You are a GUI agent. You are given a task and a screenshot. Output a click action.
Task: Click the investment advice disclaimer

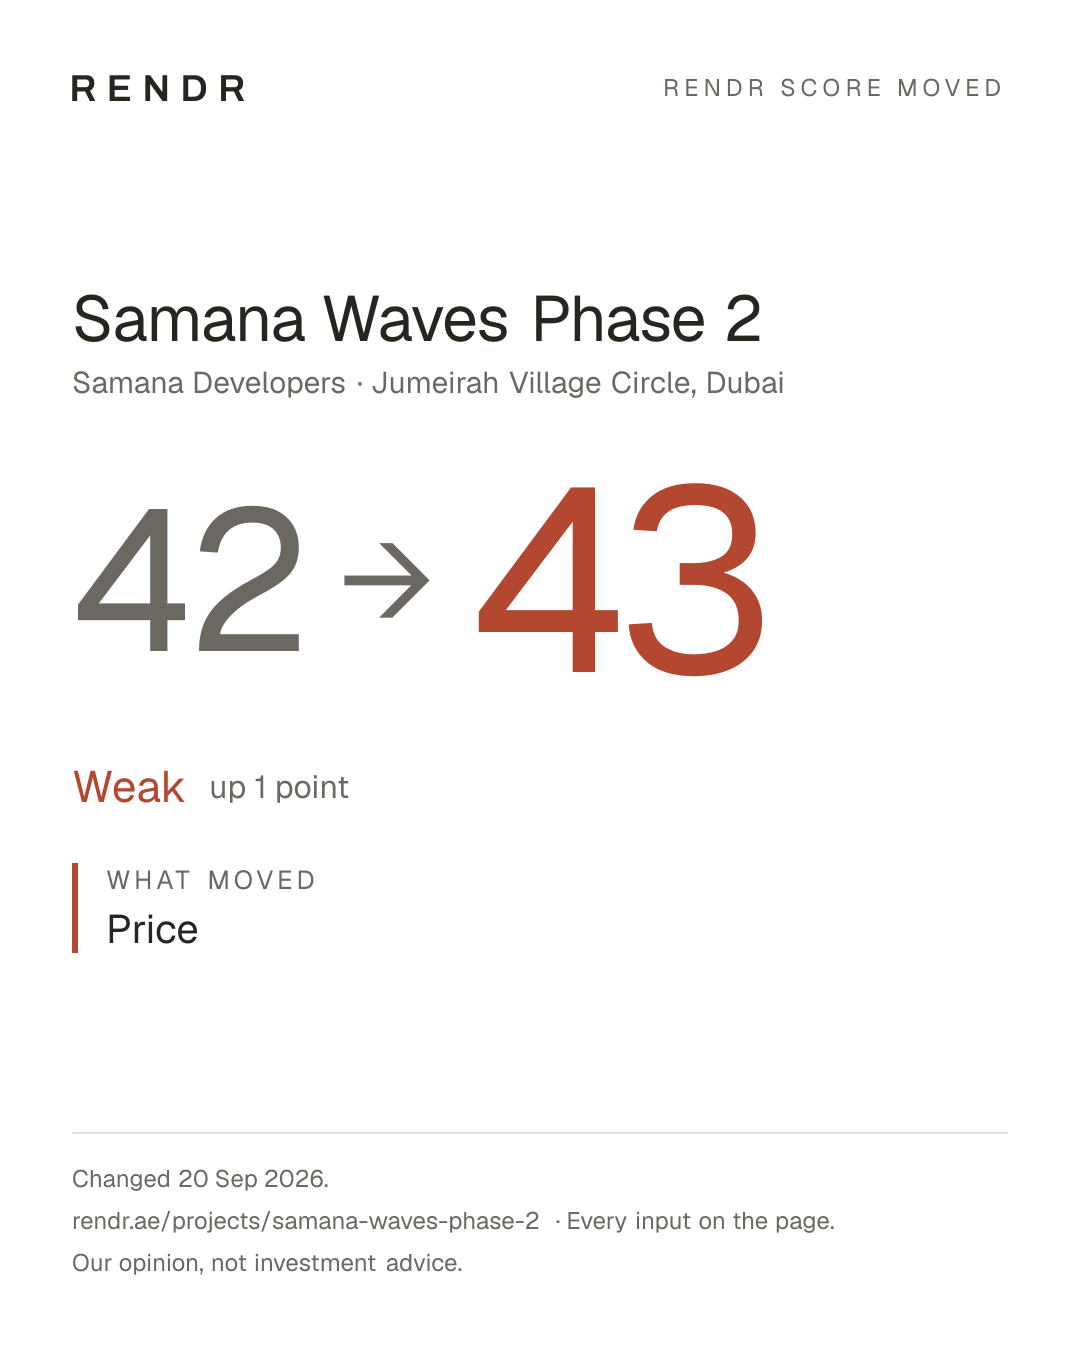tap(267, 1263)
